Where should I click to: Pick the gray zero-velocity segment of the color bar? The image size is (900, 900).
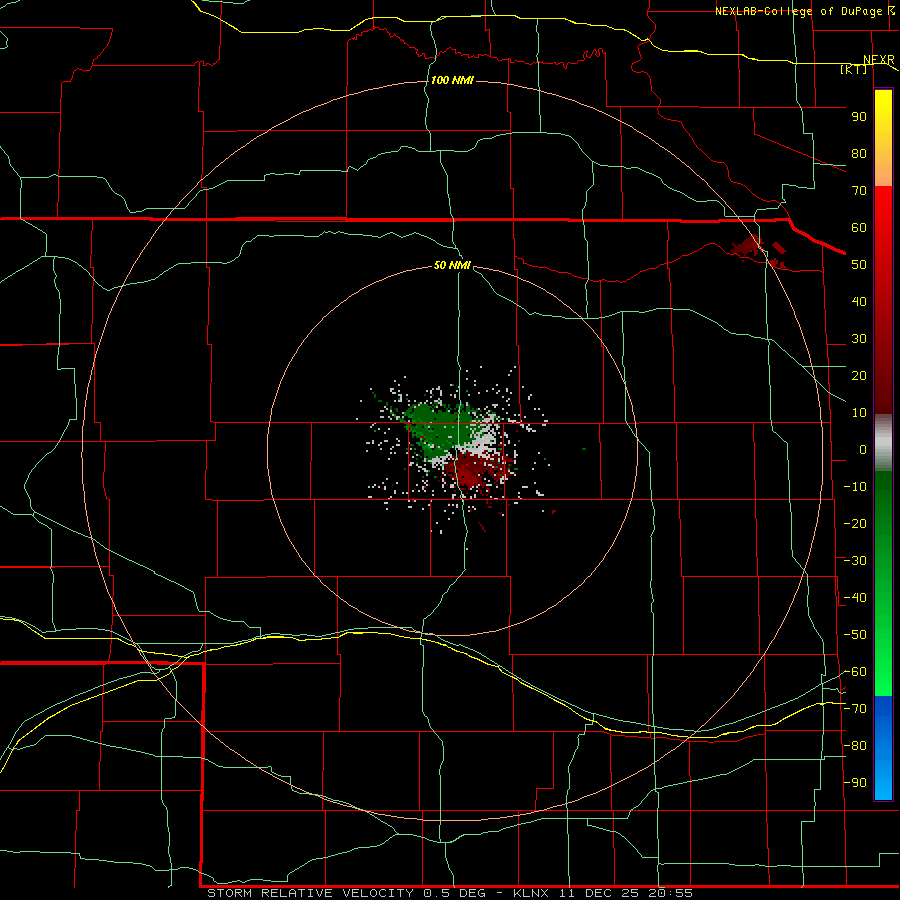[x=883, y=443]
